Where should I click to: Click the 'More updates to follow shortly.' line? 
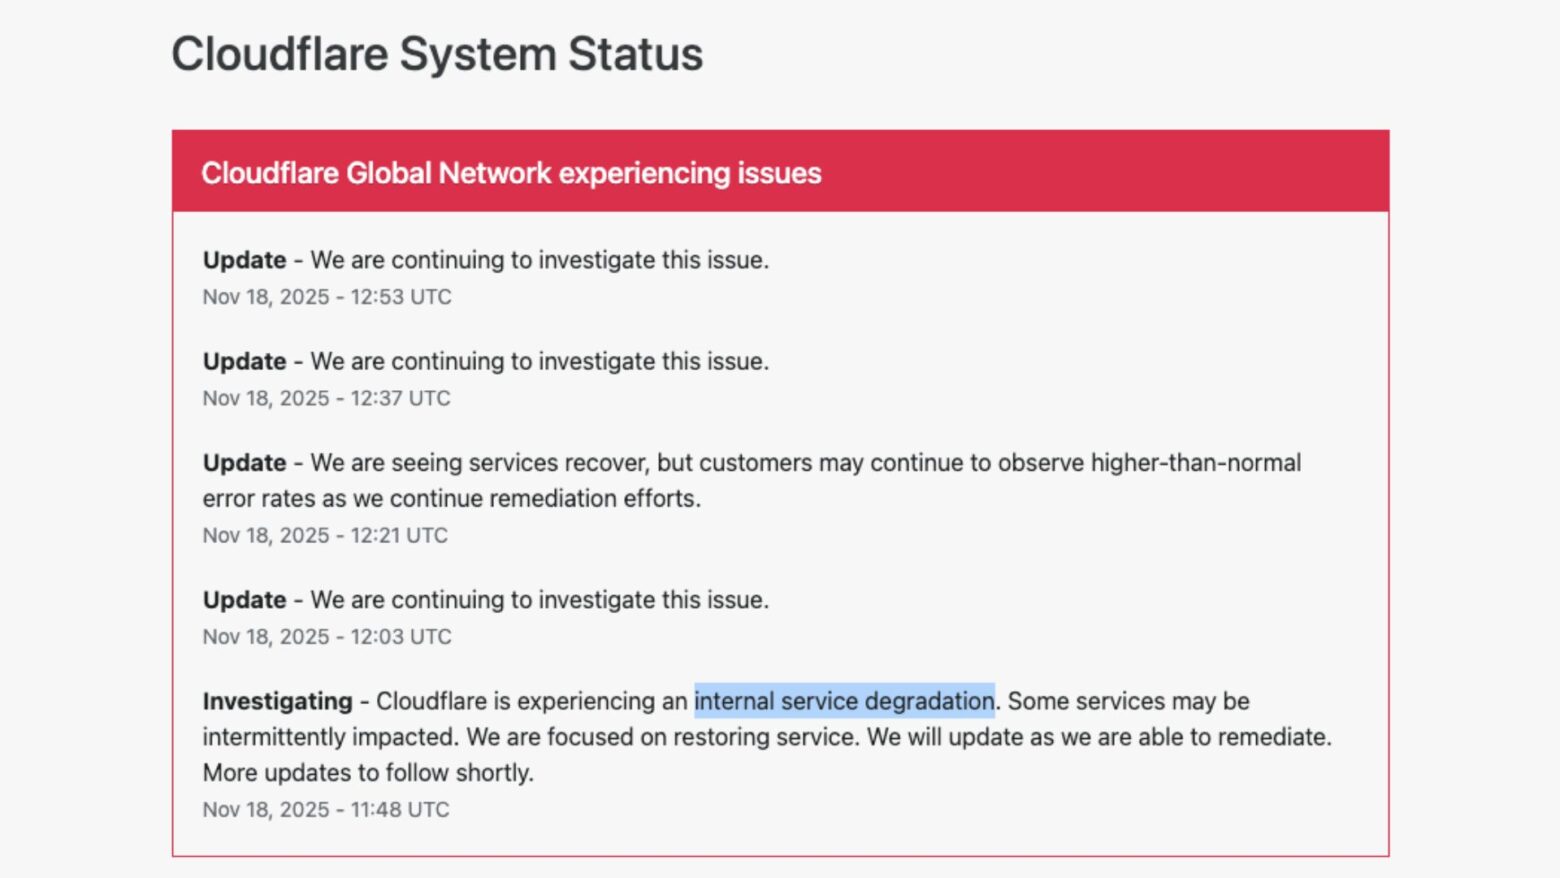pyautogui.click(x=368, y=773)
